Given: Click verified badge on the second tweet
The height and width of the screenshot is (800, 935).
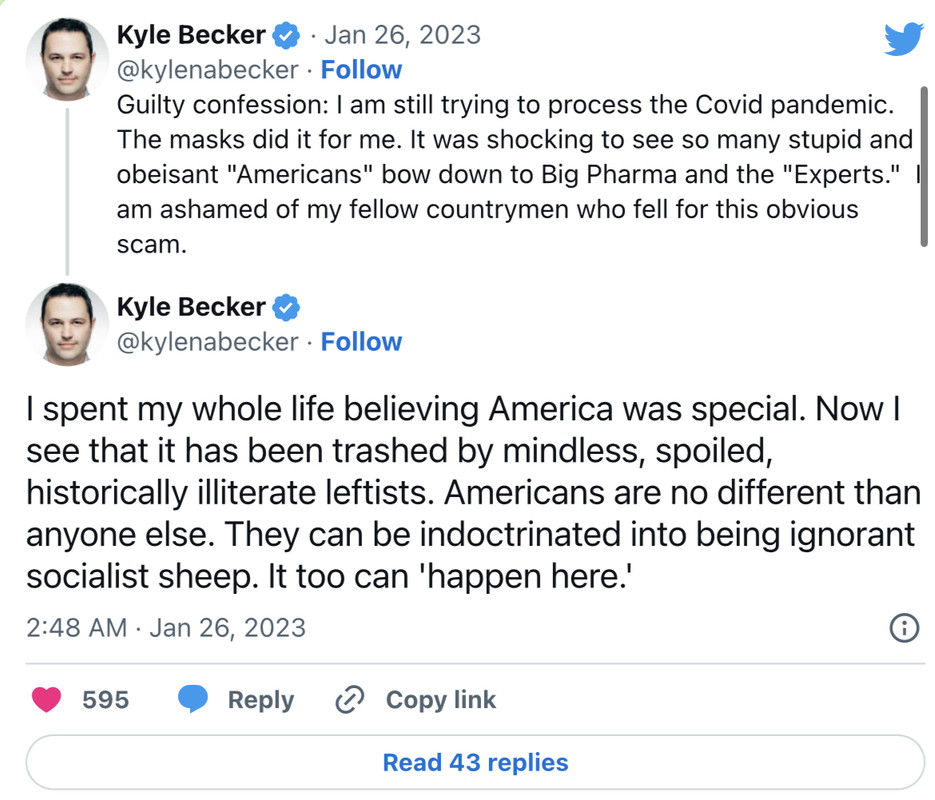Looking at the screenshot, I should (x=286, y=307).
